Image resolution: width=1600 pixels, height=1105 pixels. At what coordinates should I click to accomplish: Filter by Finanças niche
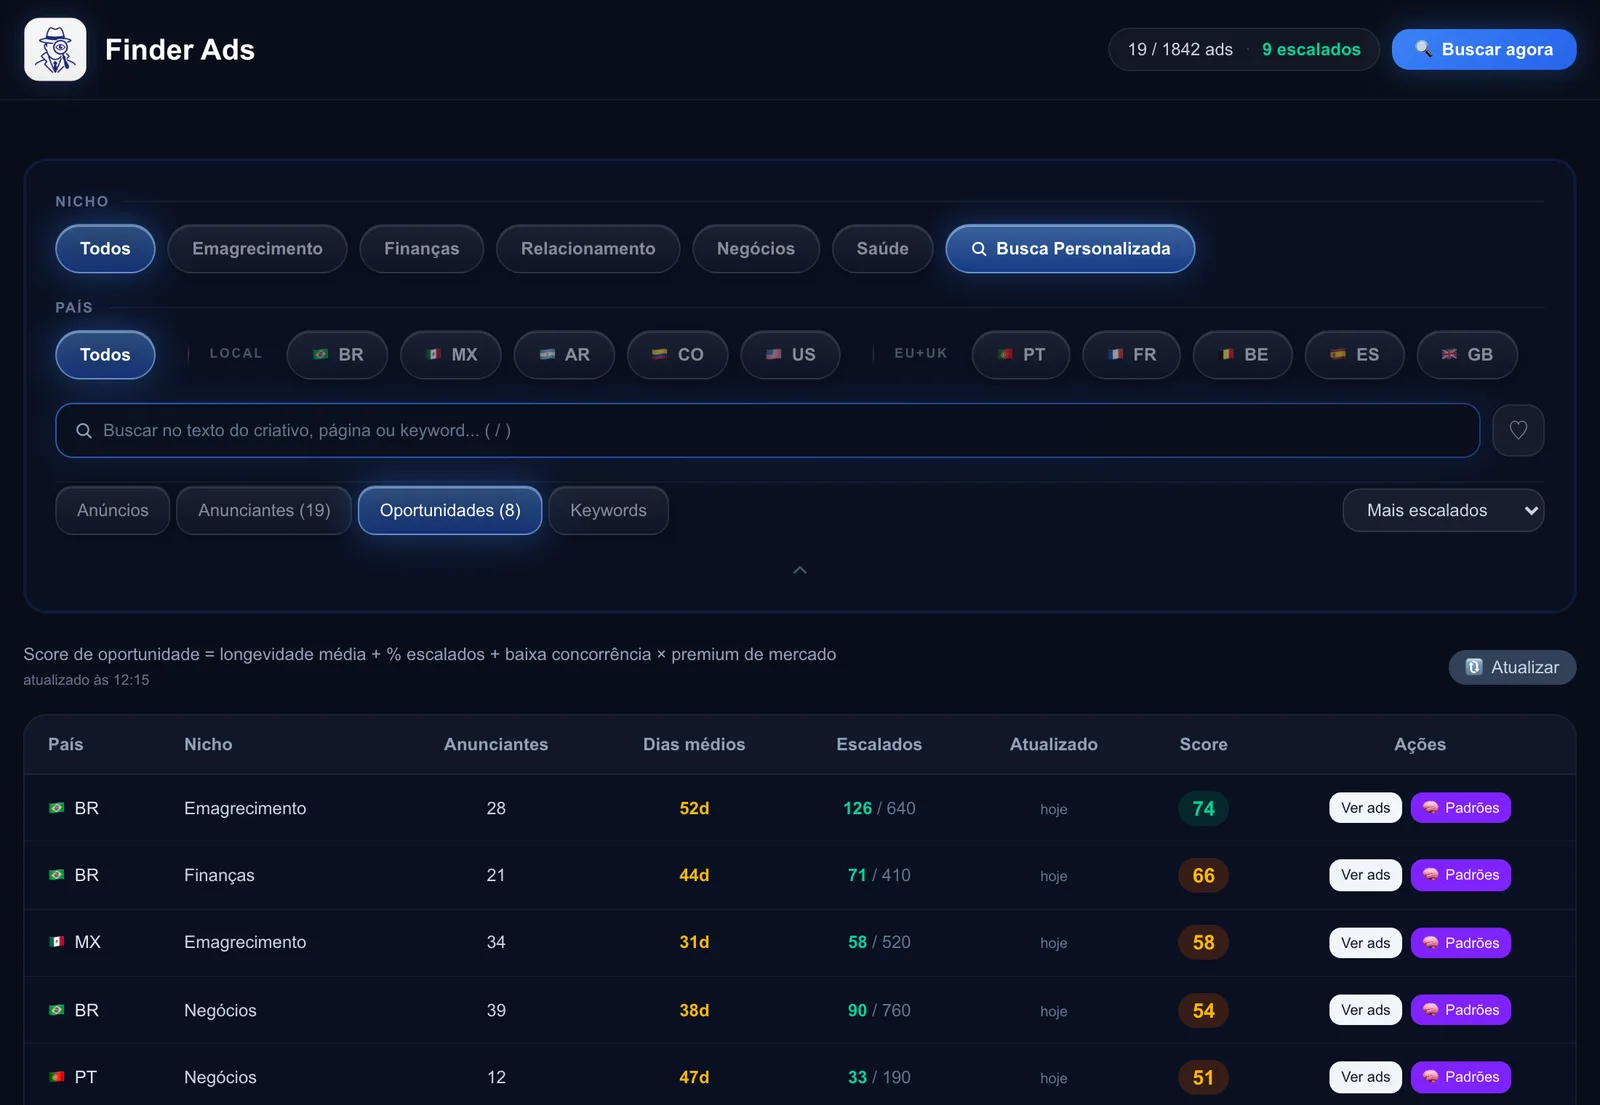coord(422,248)
